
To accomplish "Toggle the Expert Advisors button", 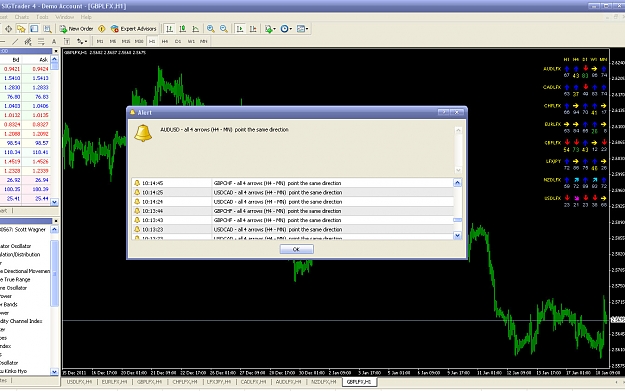I will pos(134,29).
